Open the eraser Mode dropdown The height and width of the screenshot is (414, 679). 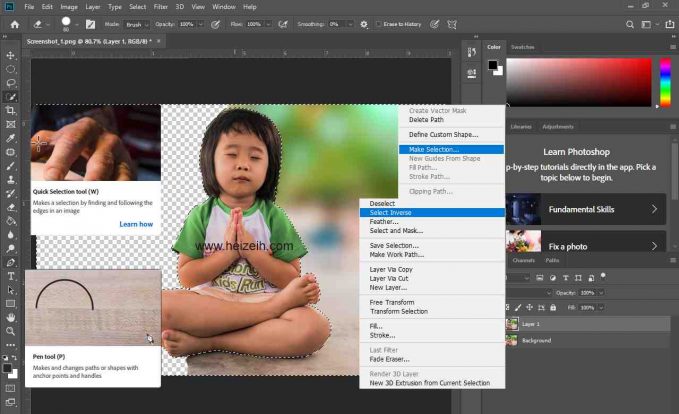[137, 25]
